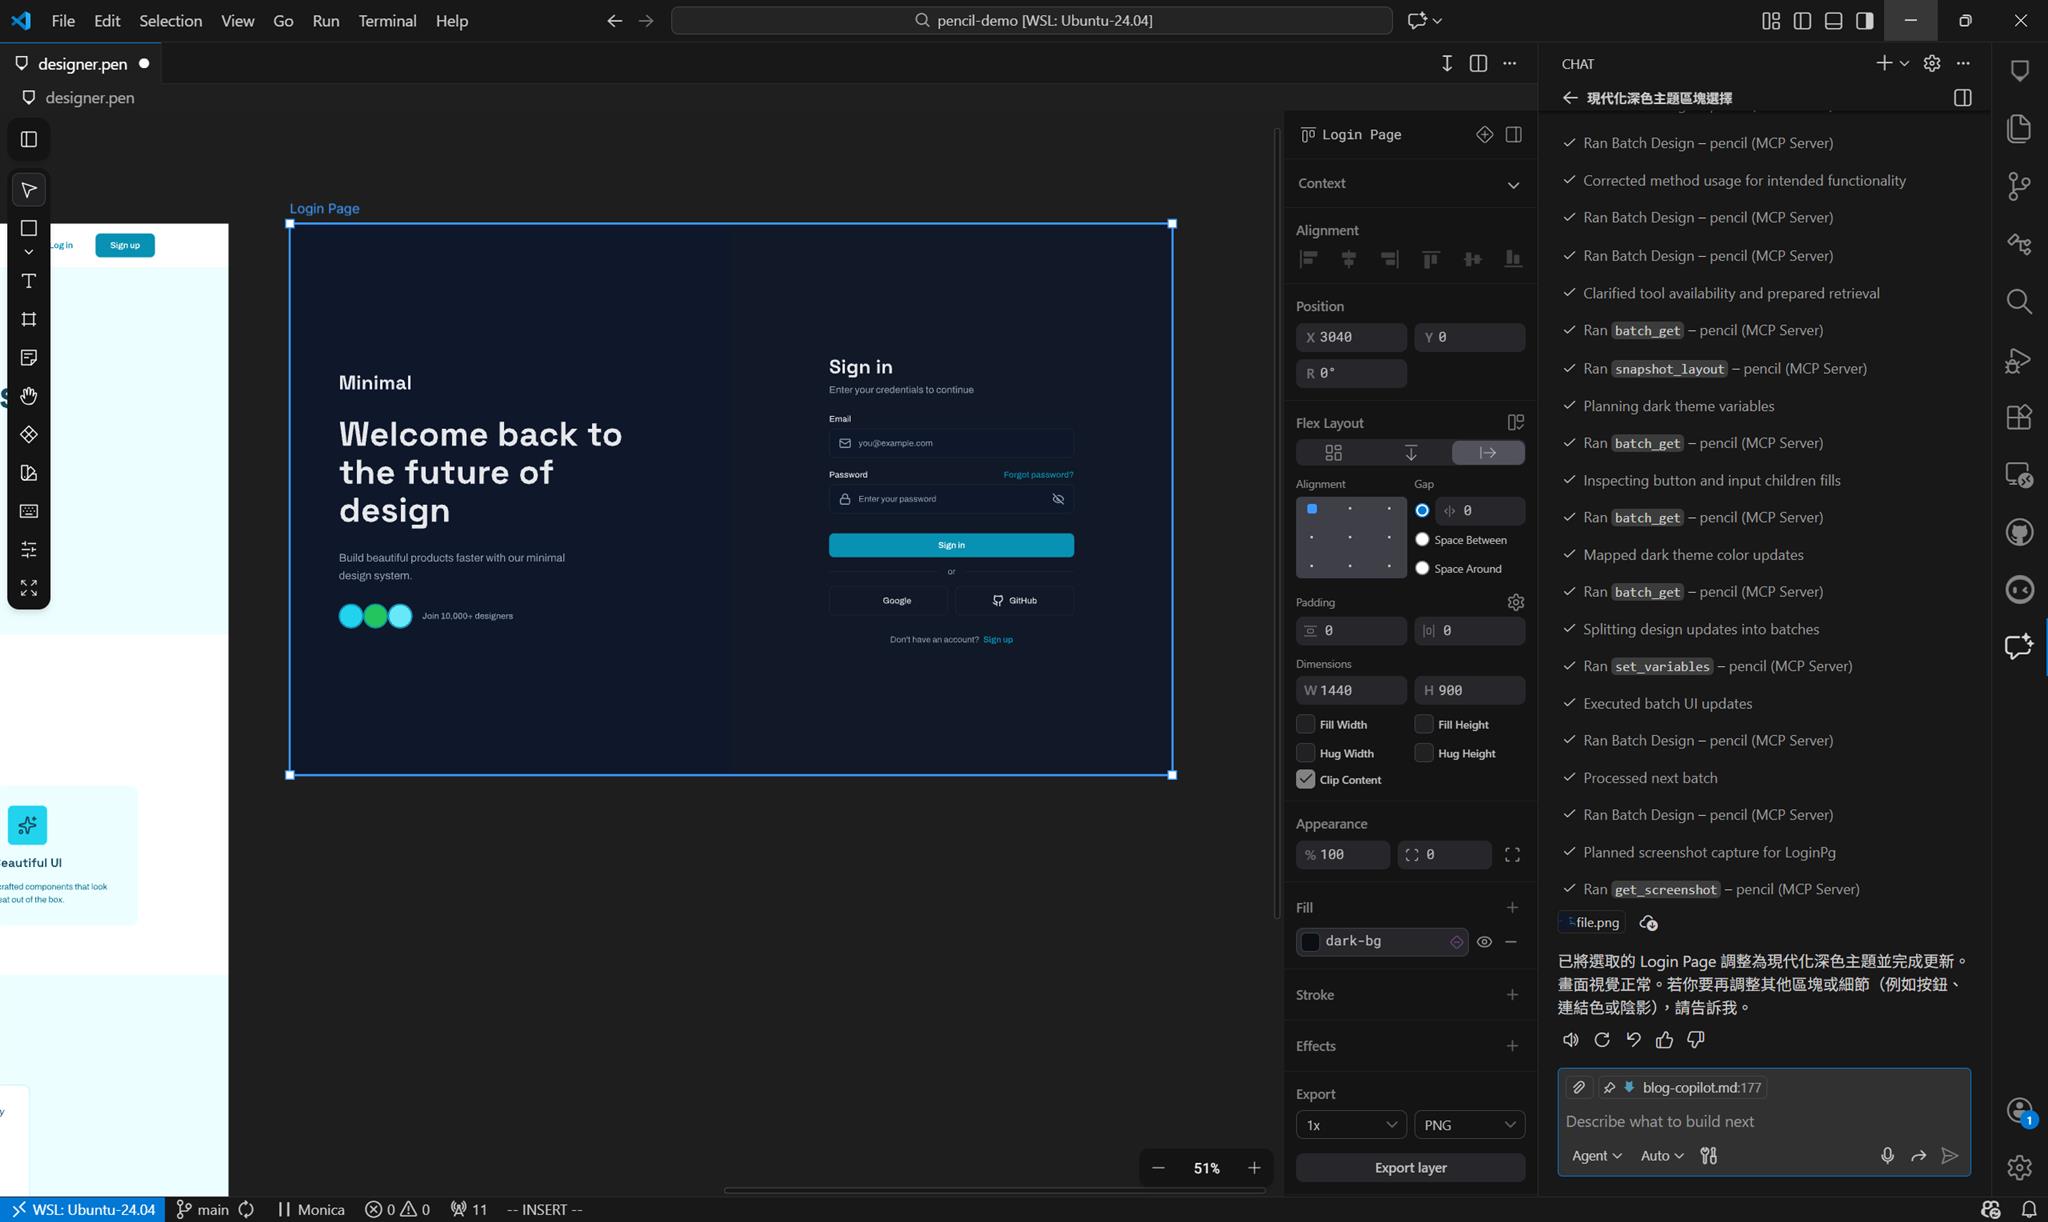
Task: Select the Text tool in toolbar
Action: pos(29,281)
